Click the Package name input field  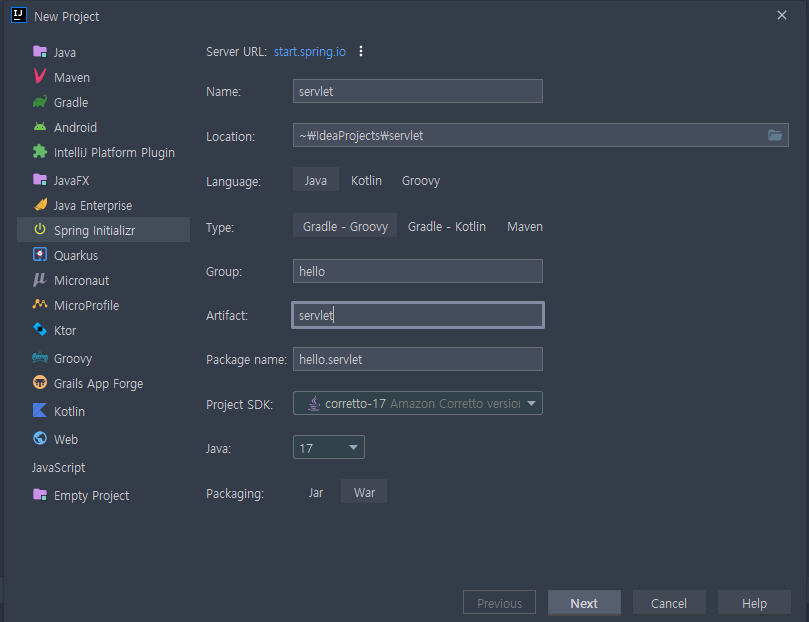pyautogui.click(x=417, y=359)
